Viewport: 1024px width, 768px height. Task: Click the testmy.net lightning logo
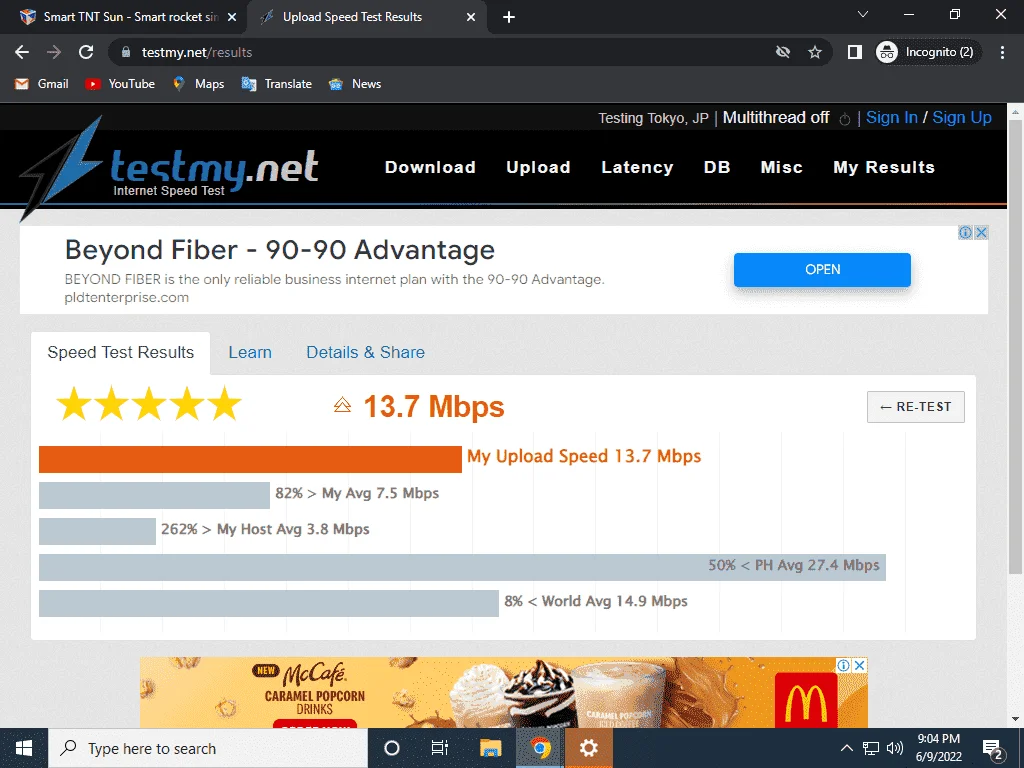pos(170,167)
